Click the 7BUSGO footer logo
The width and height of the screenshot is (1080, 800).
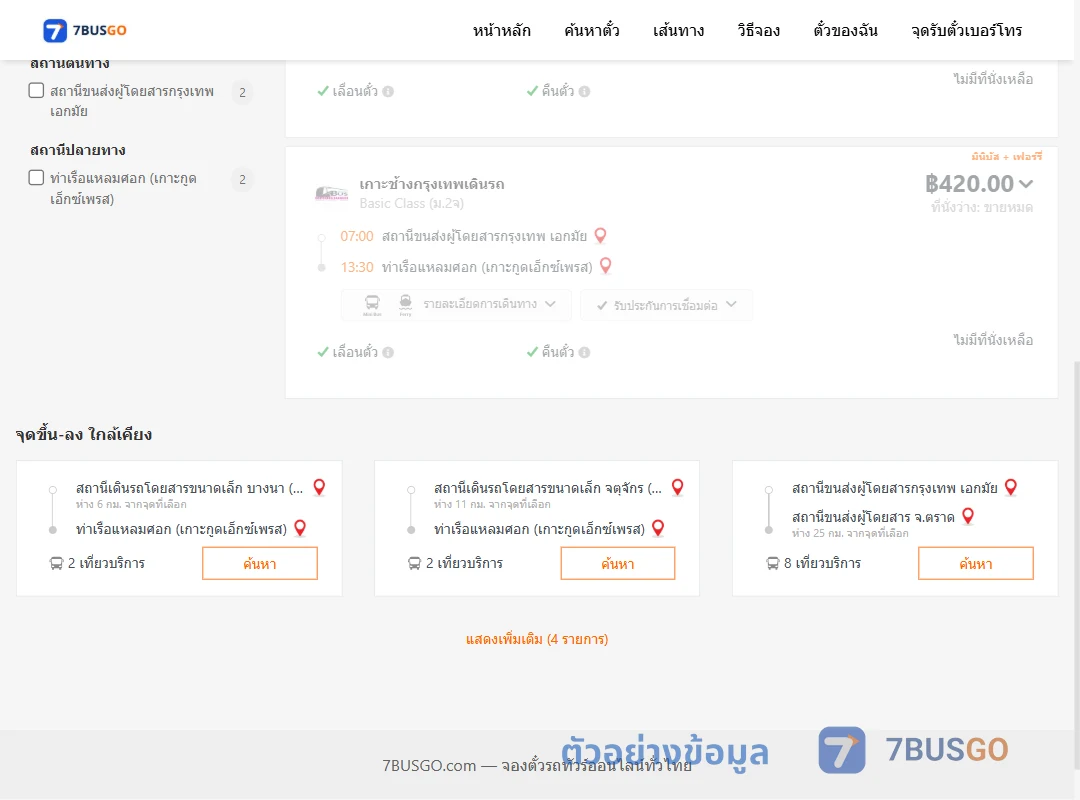[913, 750]
